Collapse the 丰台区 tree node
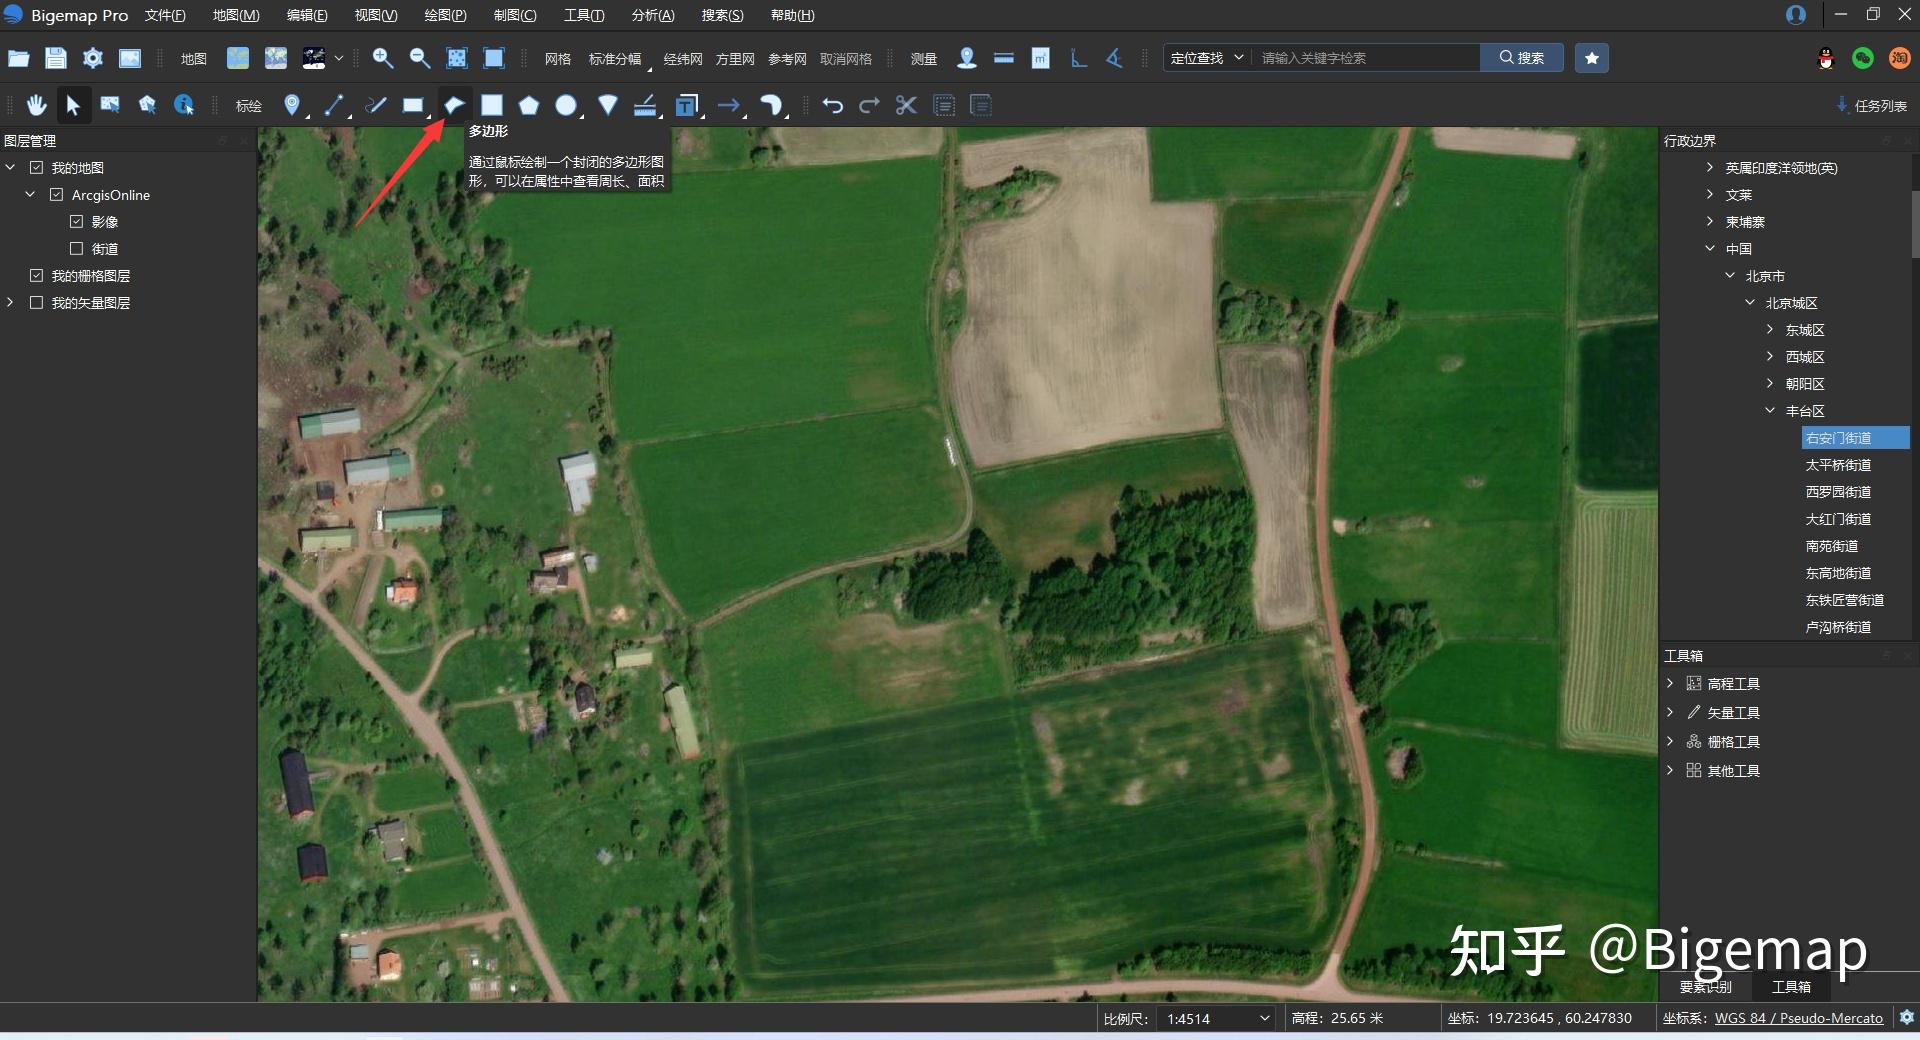 point(1770,411)
